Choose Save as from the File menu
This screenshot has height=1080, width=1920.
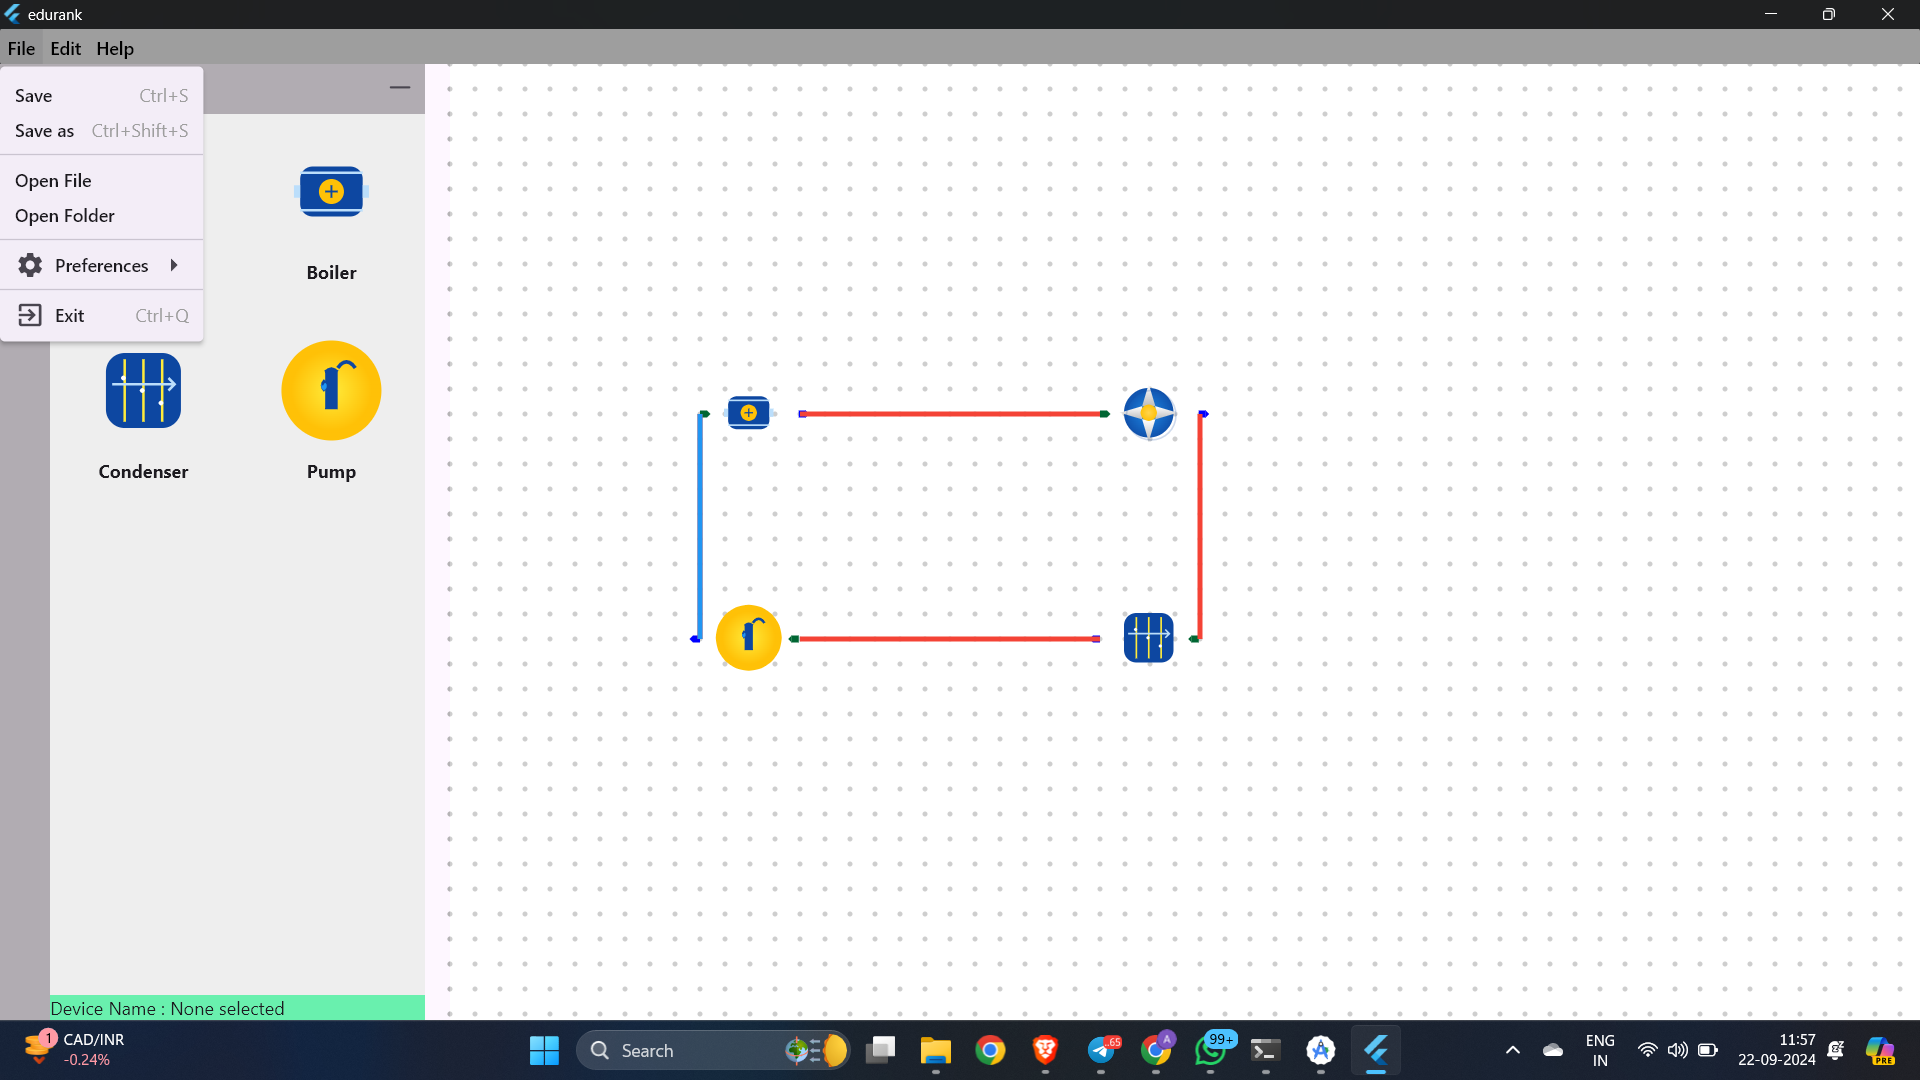coord(102,131)
